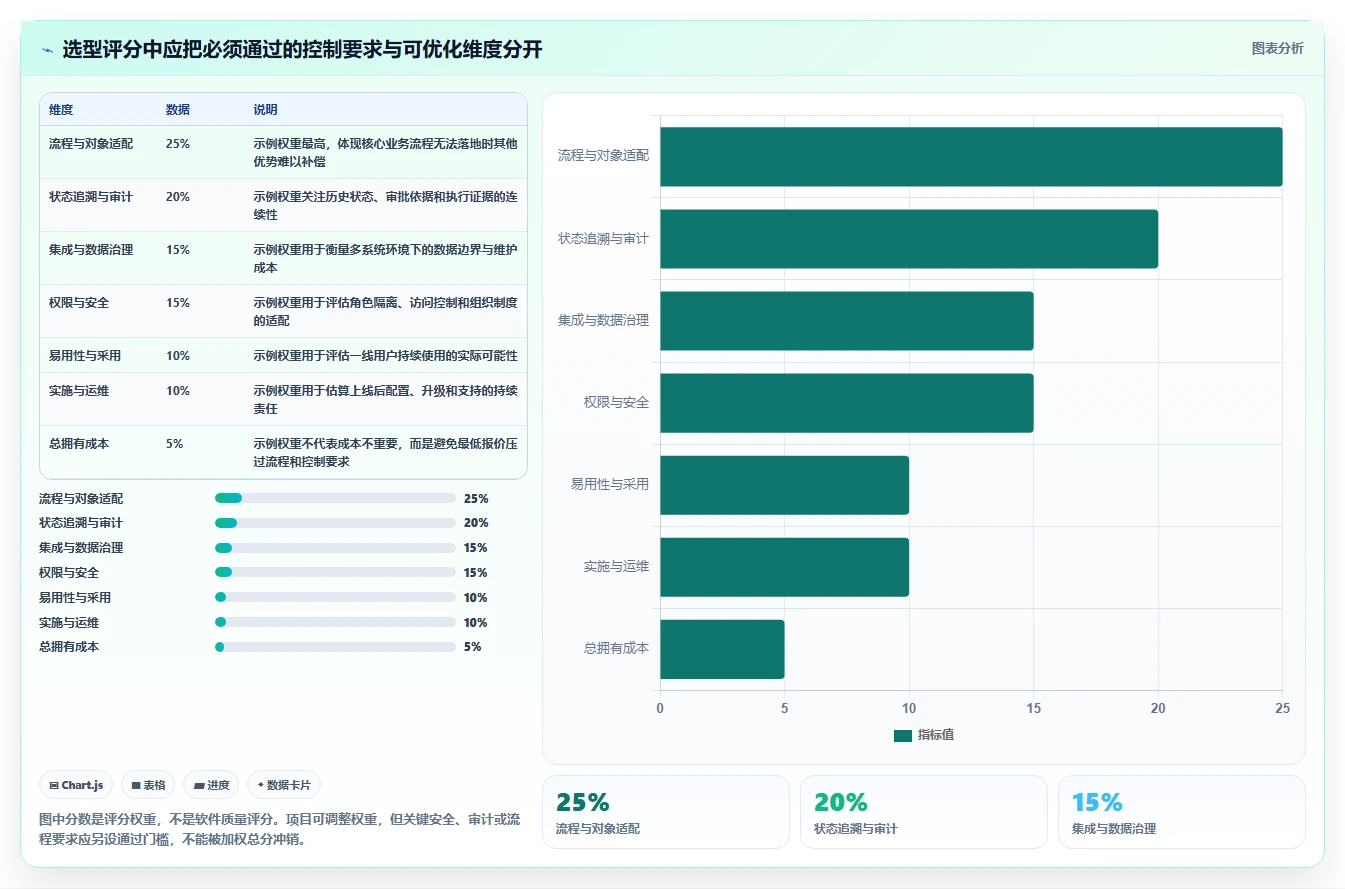The height and width of the screenshot is (889, 1345).
Task: Click the footnote starting 图中分数是评分权重
Action: 280,829
